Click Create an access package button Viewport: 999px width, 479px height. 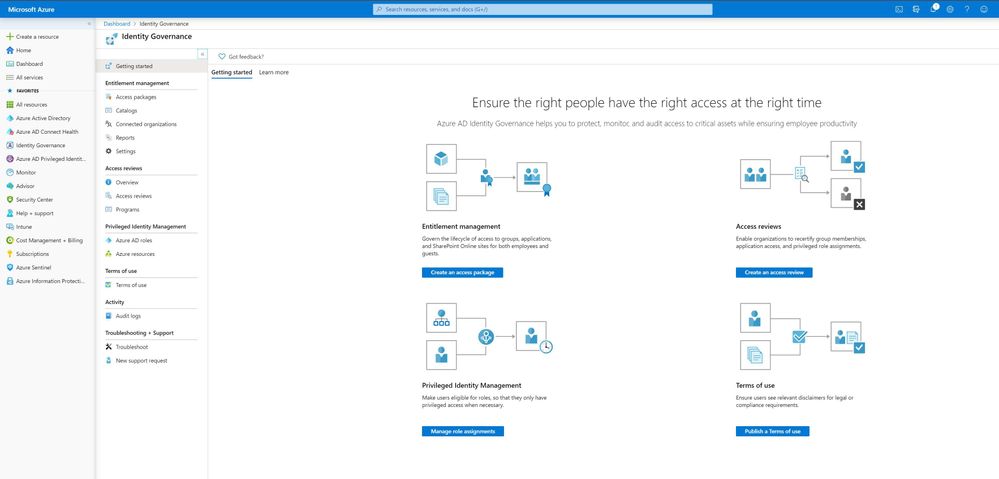click(x=463, y=273)
